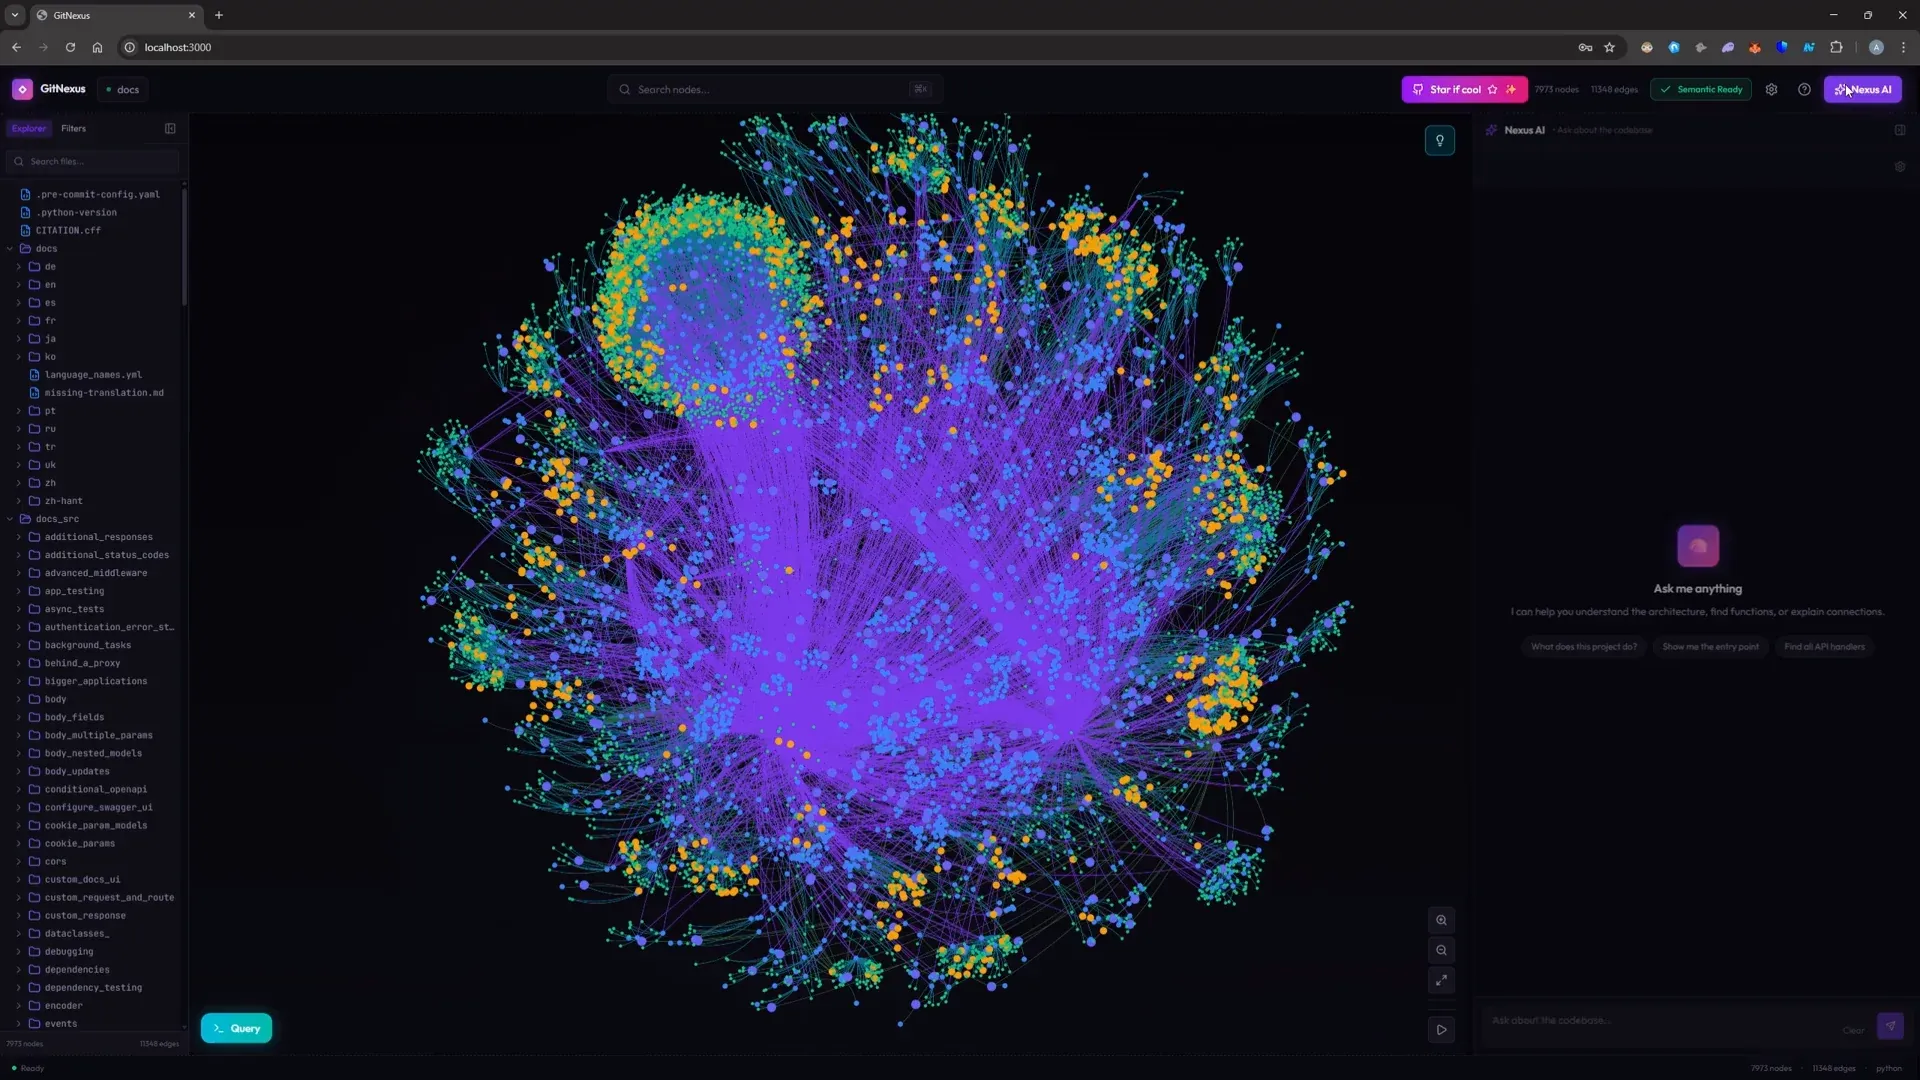Toggle the Nexus AI panel button
Screen dimensions: 1920x1080
point(1862,90)
